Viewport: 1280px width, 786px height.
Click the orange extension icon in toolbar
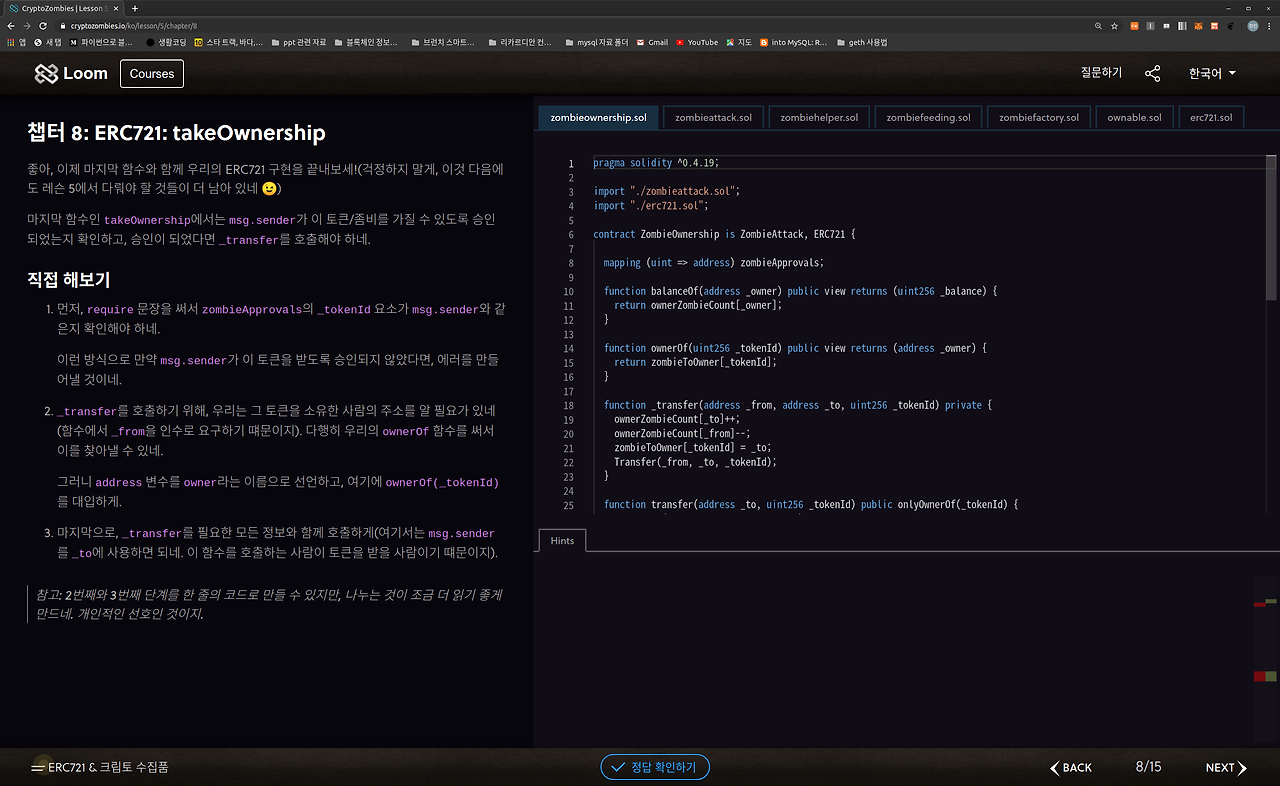[x=1134, y=25]
